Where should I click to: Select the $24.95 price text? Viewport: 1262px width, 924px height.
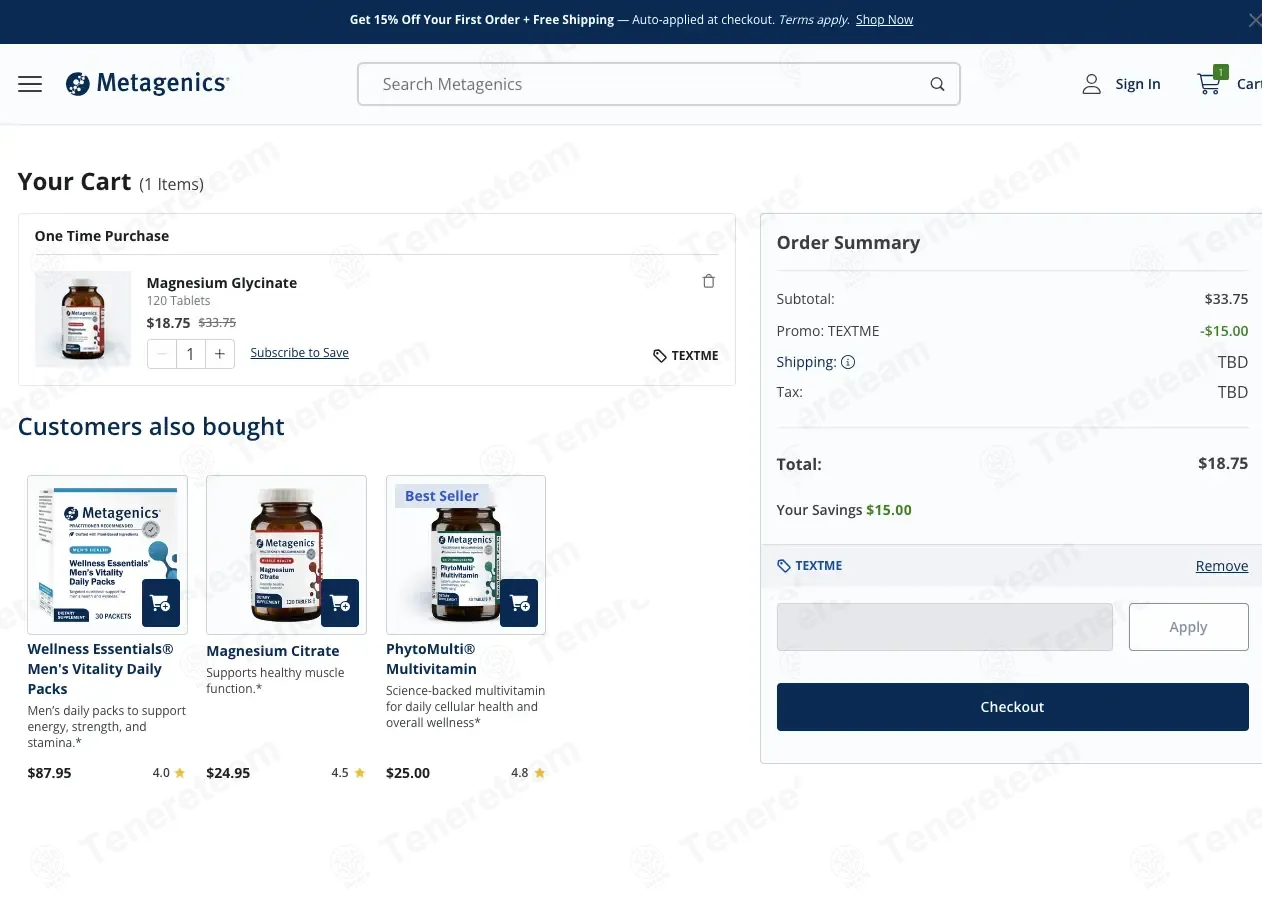228,773
